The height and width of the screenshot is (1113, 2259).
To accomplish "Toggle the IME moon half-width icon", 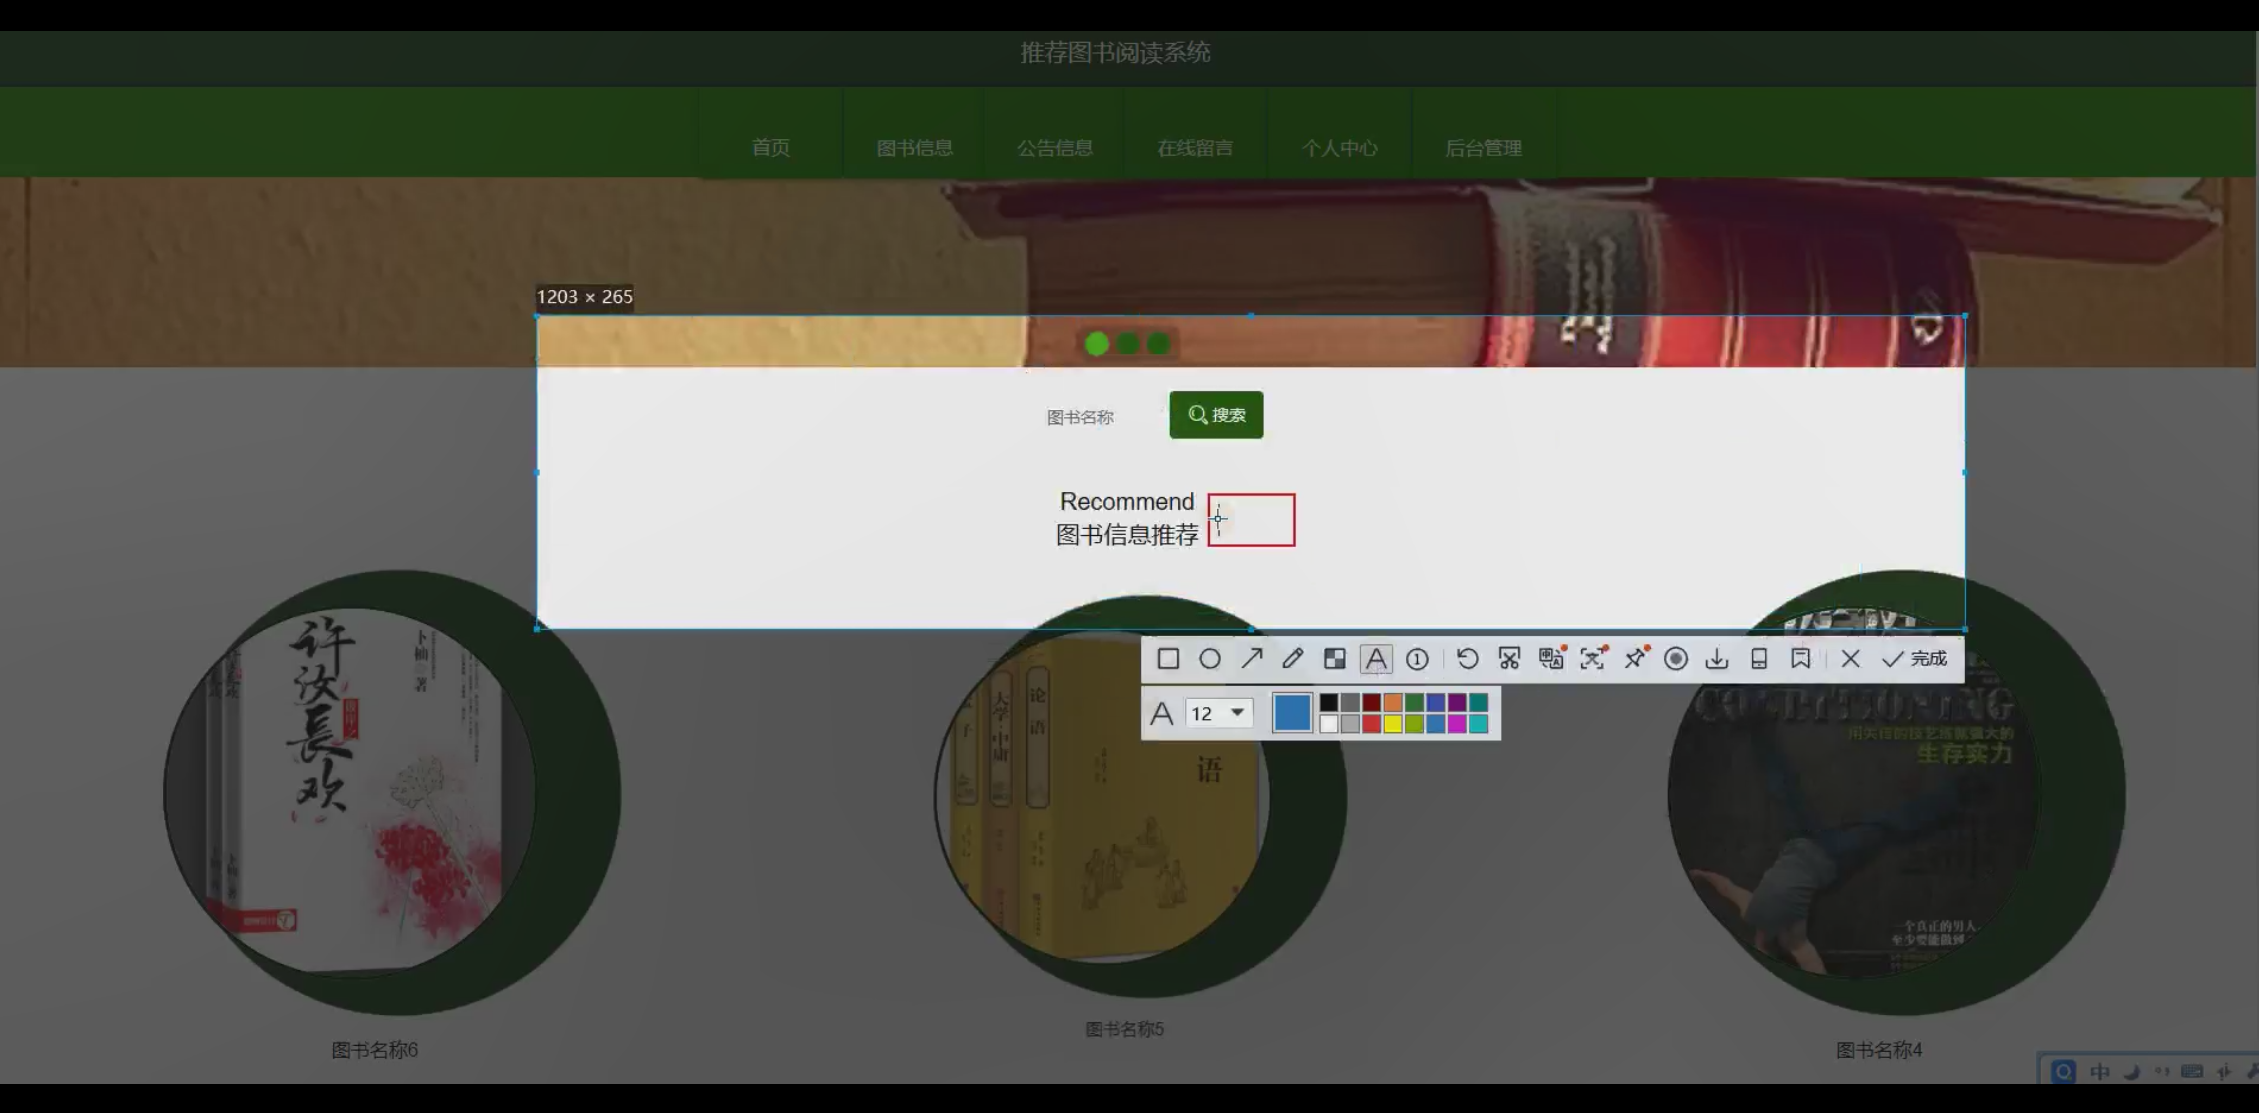I will click(2131, 1071).
